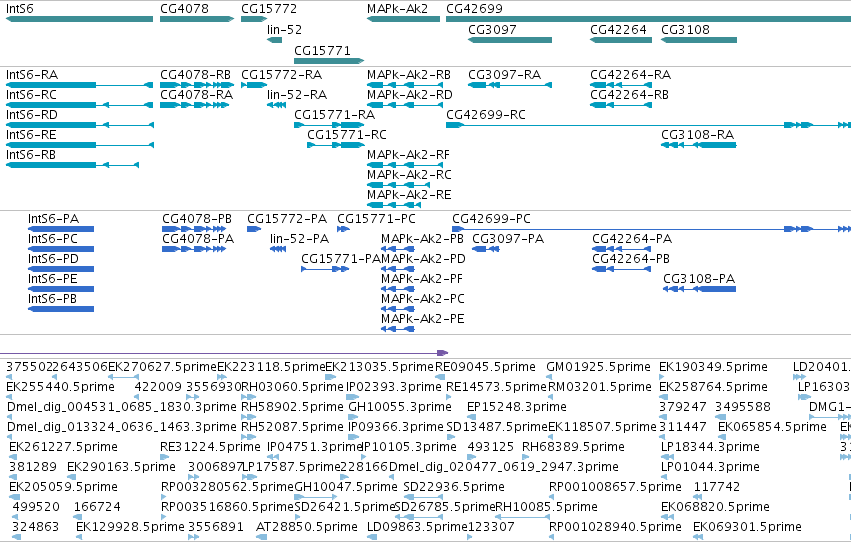Select protein IntS6-PA
This screenshot has height=542, width=851.
pos(61,229)
